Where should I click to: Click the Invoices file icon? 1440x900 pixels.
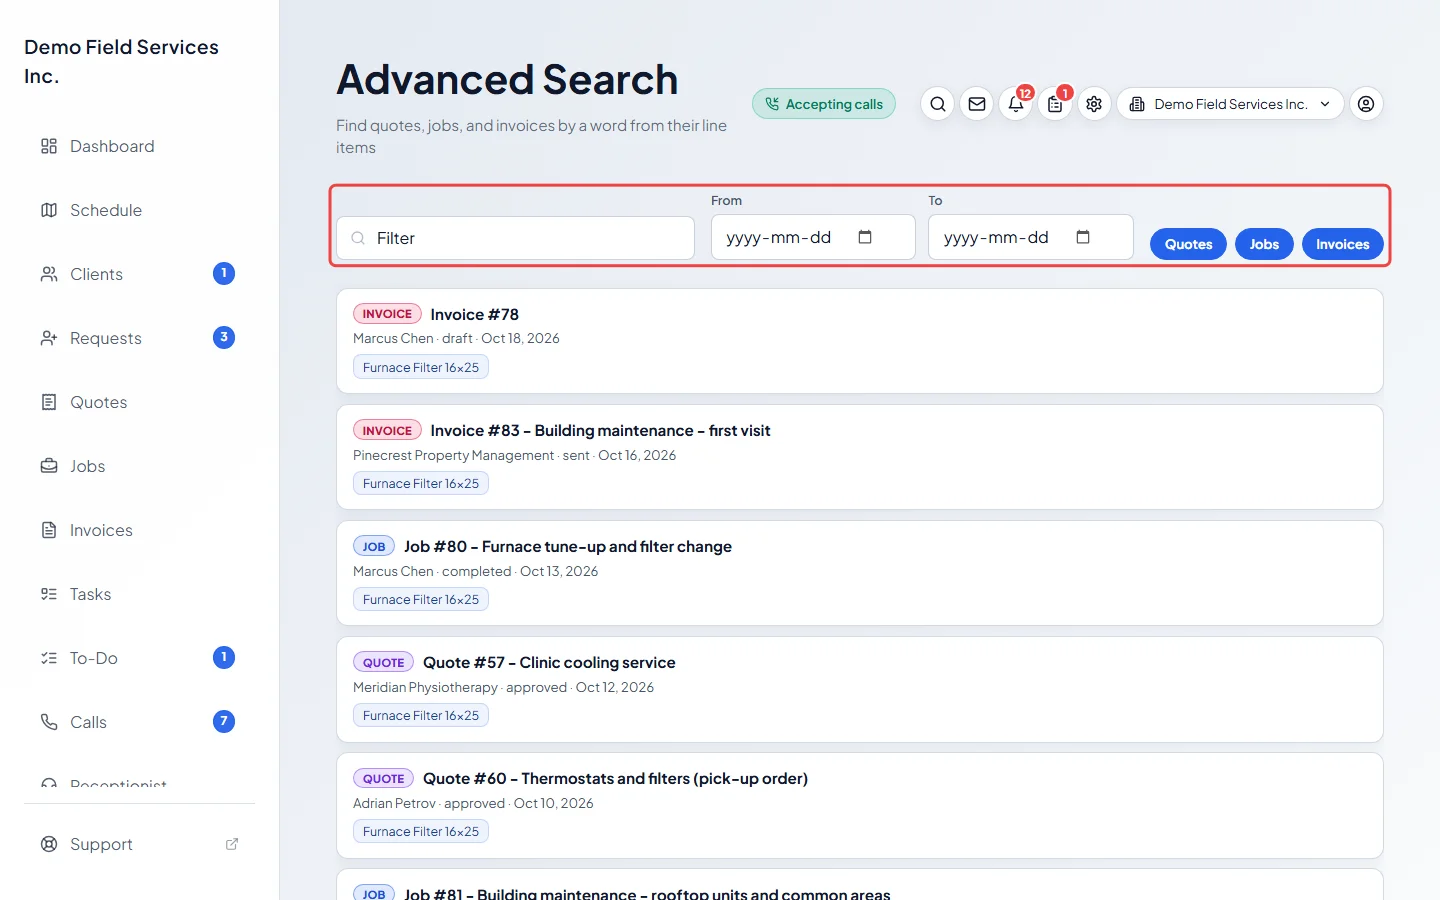pos(49,530)
